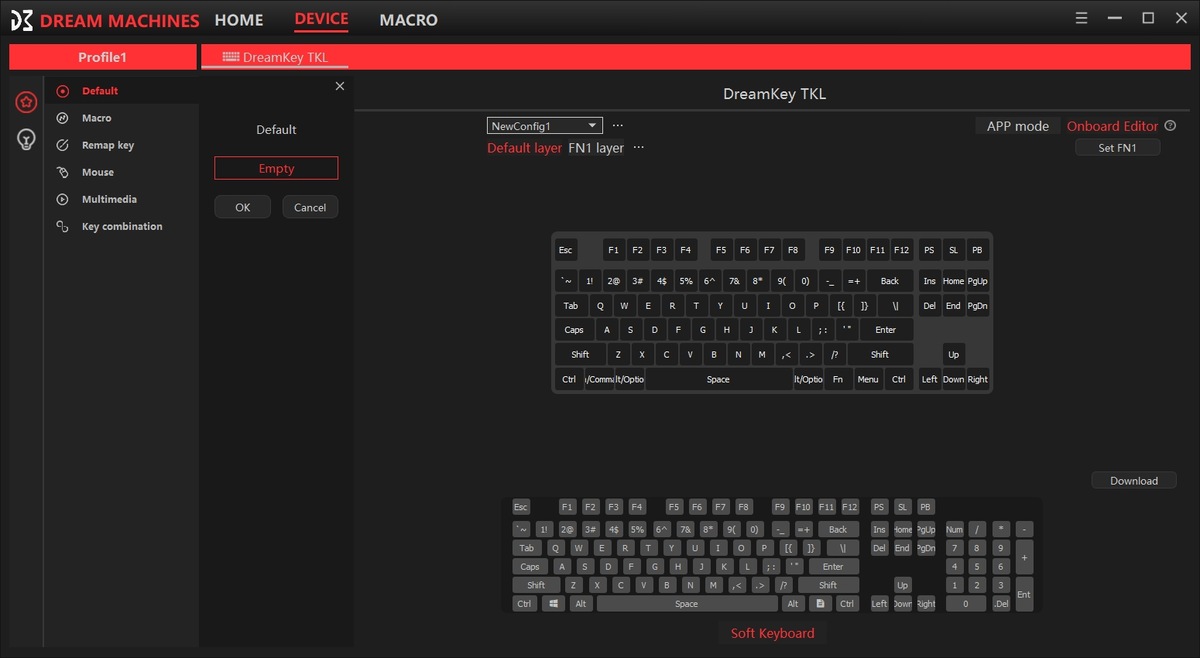
Task: Select the Fn key on DreamKey TKL layout
Action: (838, 379)
